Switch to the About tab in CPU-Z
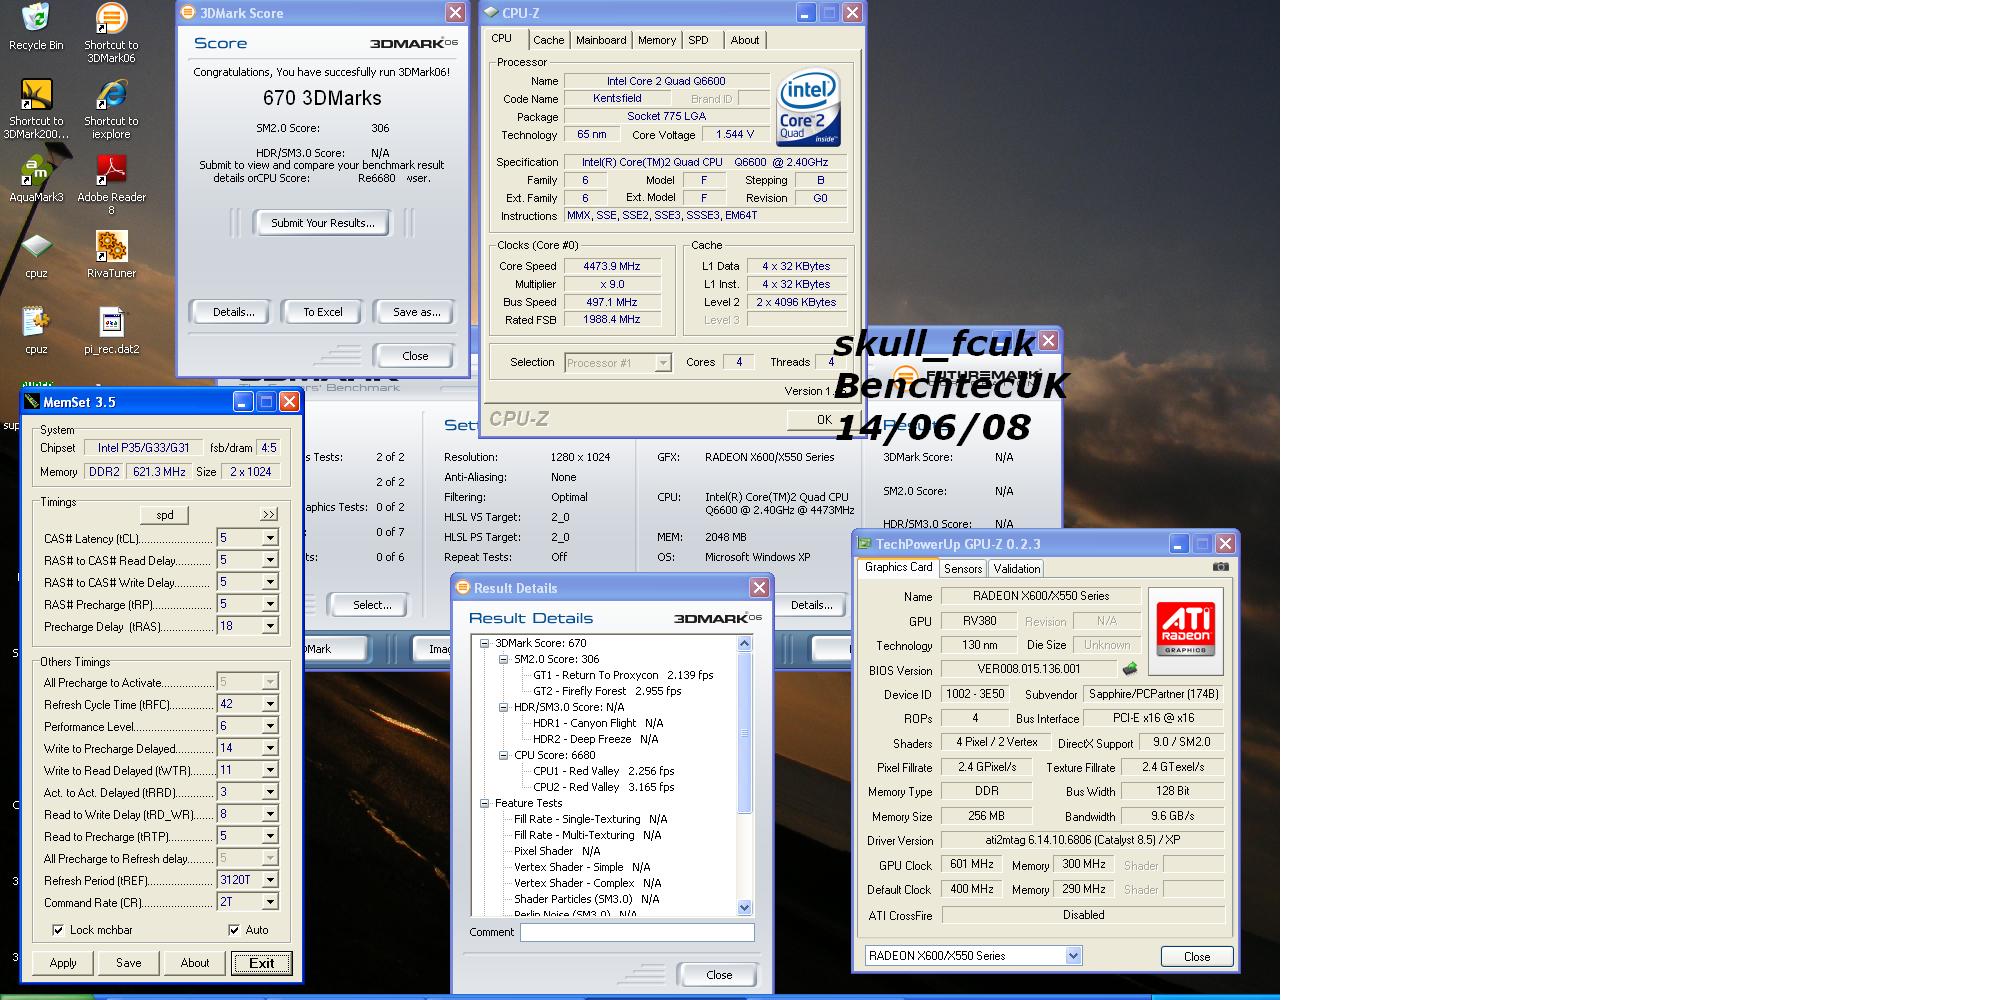 (745, 40)
